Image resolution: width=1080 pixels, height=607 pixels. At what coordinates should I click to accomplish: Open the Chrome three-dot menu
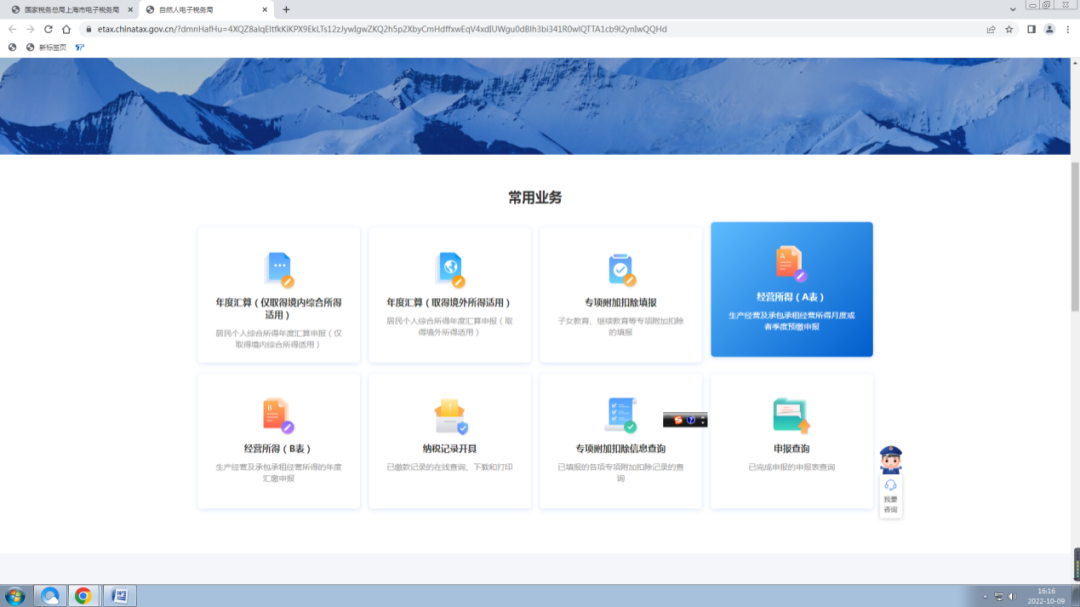click(1068, 29)
